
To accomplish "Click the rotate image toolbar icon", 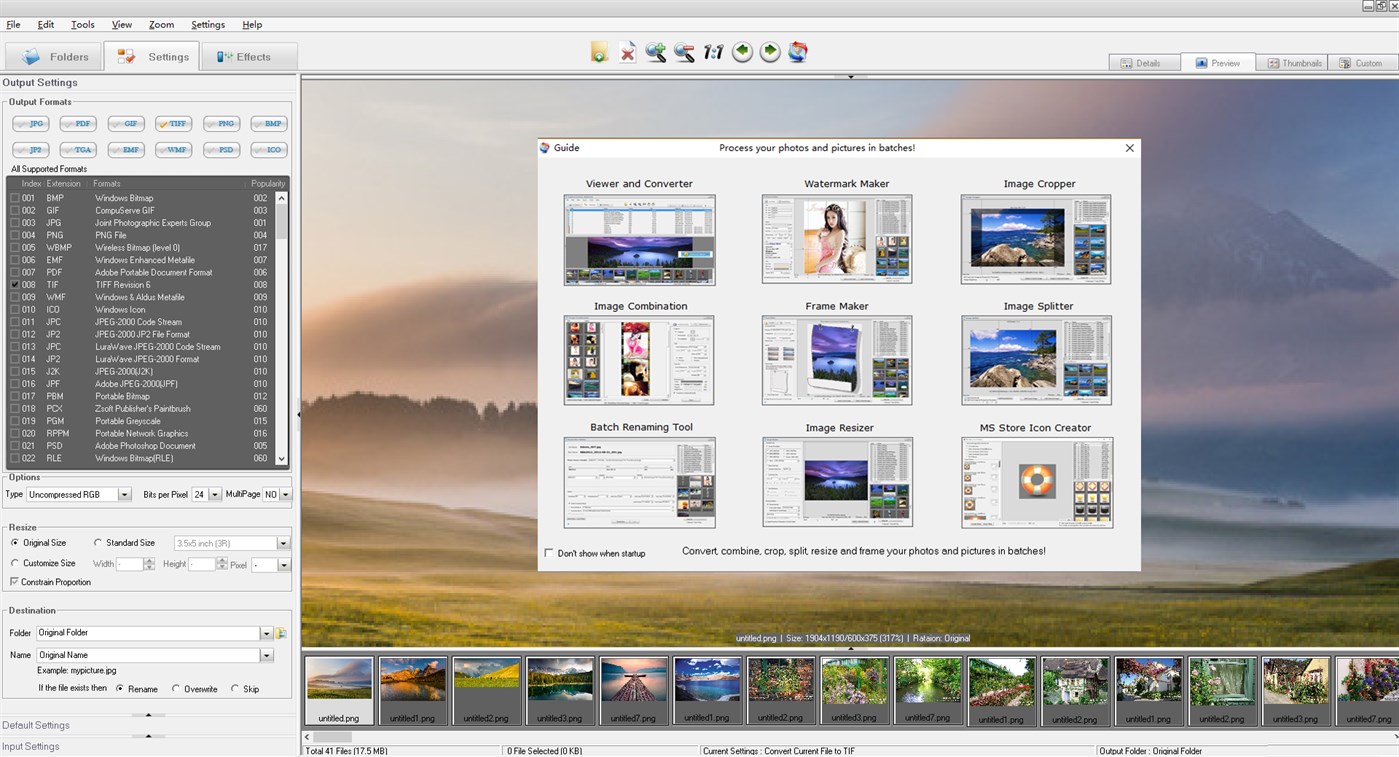I will [797, 52].
